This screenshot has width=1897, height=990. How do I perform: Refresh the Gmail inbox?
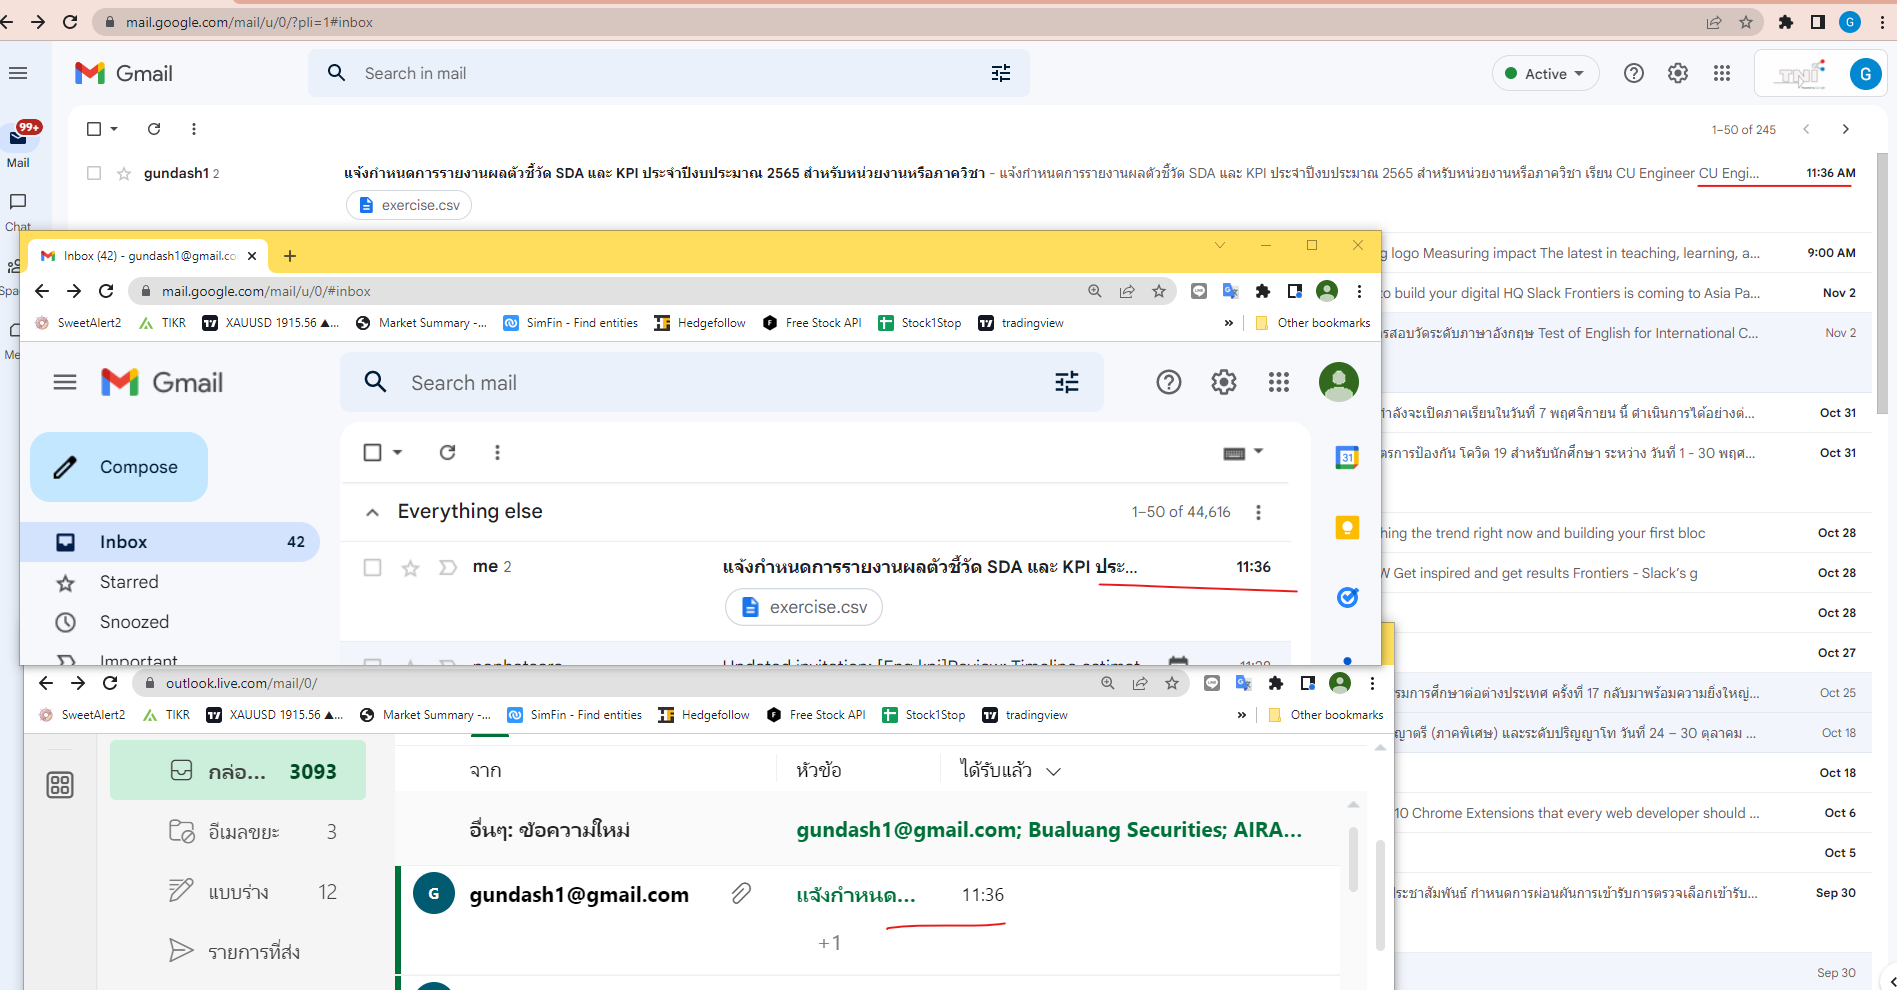coord(447,452)
